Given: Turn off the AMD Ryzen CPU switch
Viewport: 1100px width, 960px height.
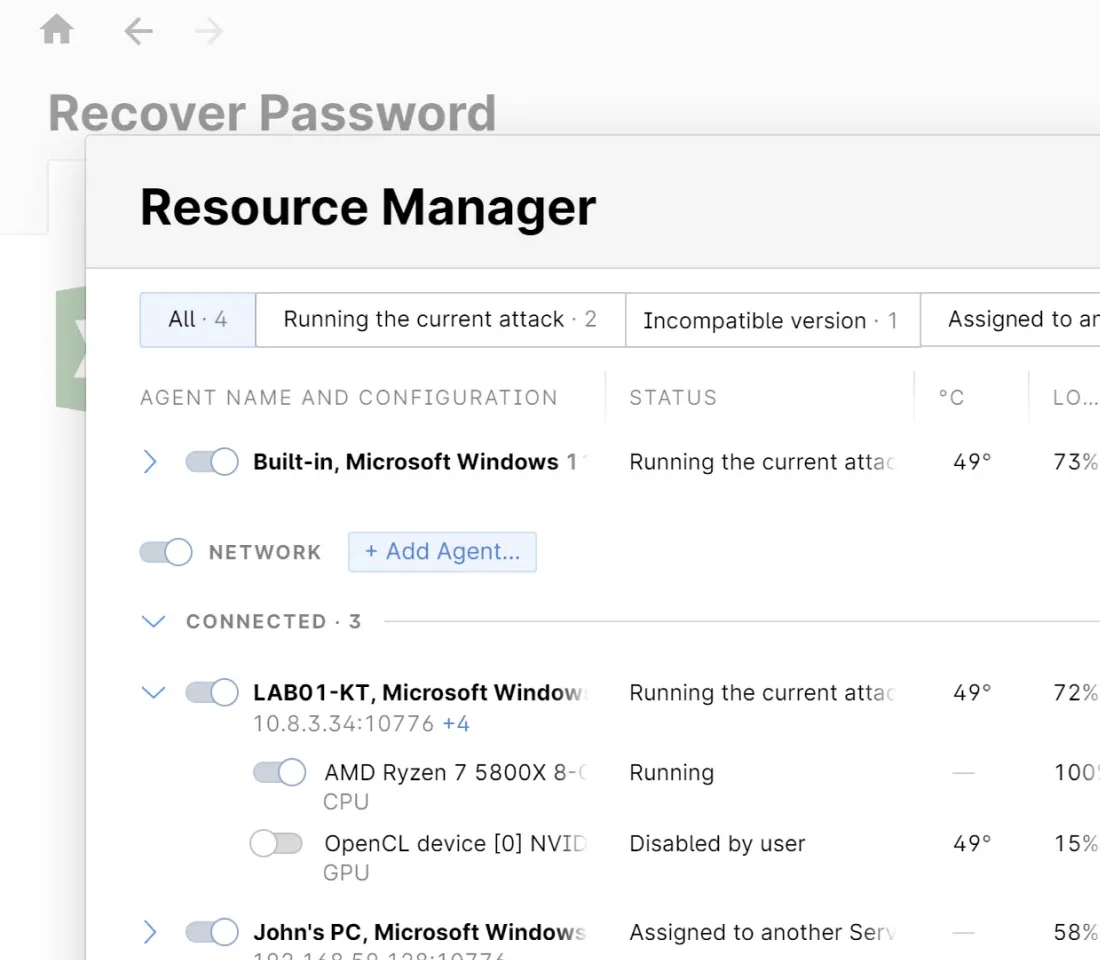Looking at the screenshot, I should point(279,773).
